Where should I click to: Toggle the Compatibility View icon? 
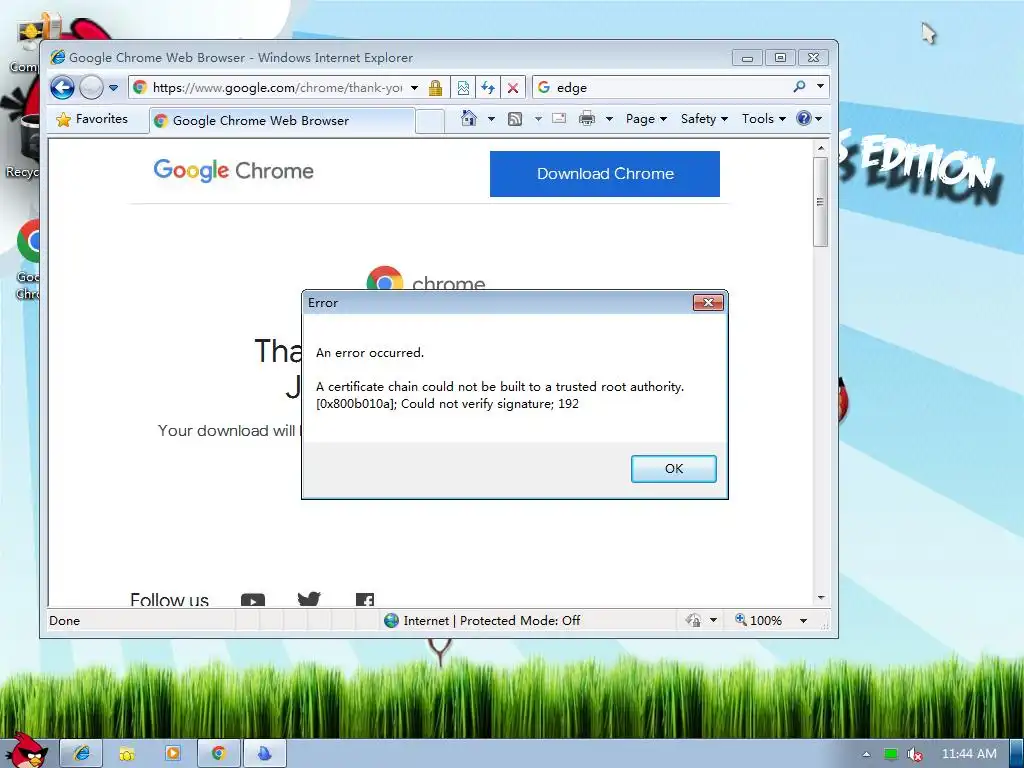[463, 88]
